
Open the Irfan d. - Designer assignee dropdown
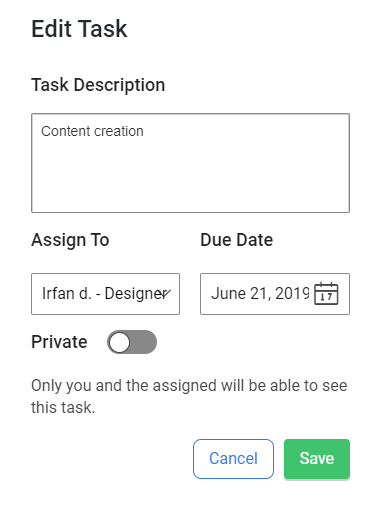click(105, 294)
